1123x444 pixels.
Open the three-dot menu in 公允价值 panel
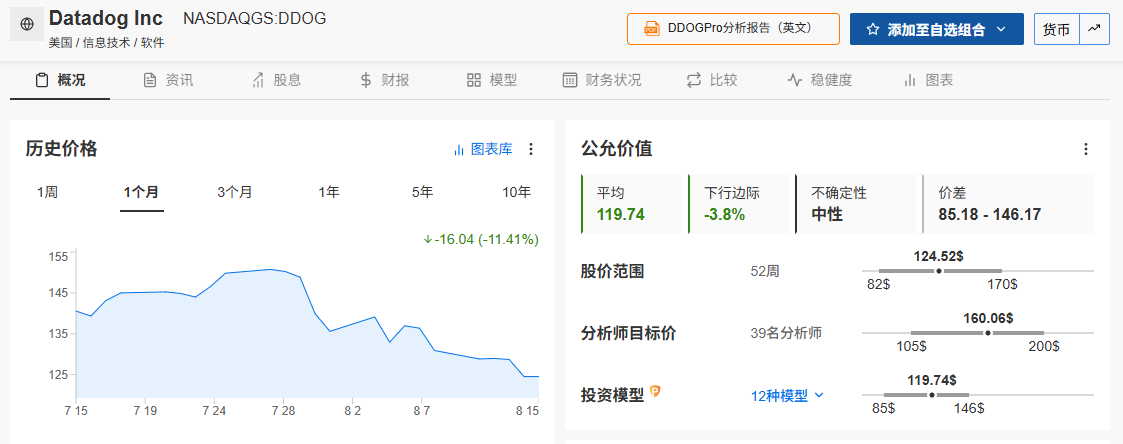[x=1086, y=149]
